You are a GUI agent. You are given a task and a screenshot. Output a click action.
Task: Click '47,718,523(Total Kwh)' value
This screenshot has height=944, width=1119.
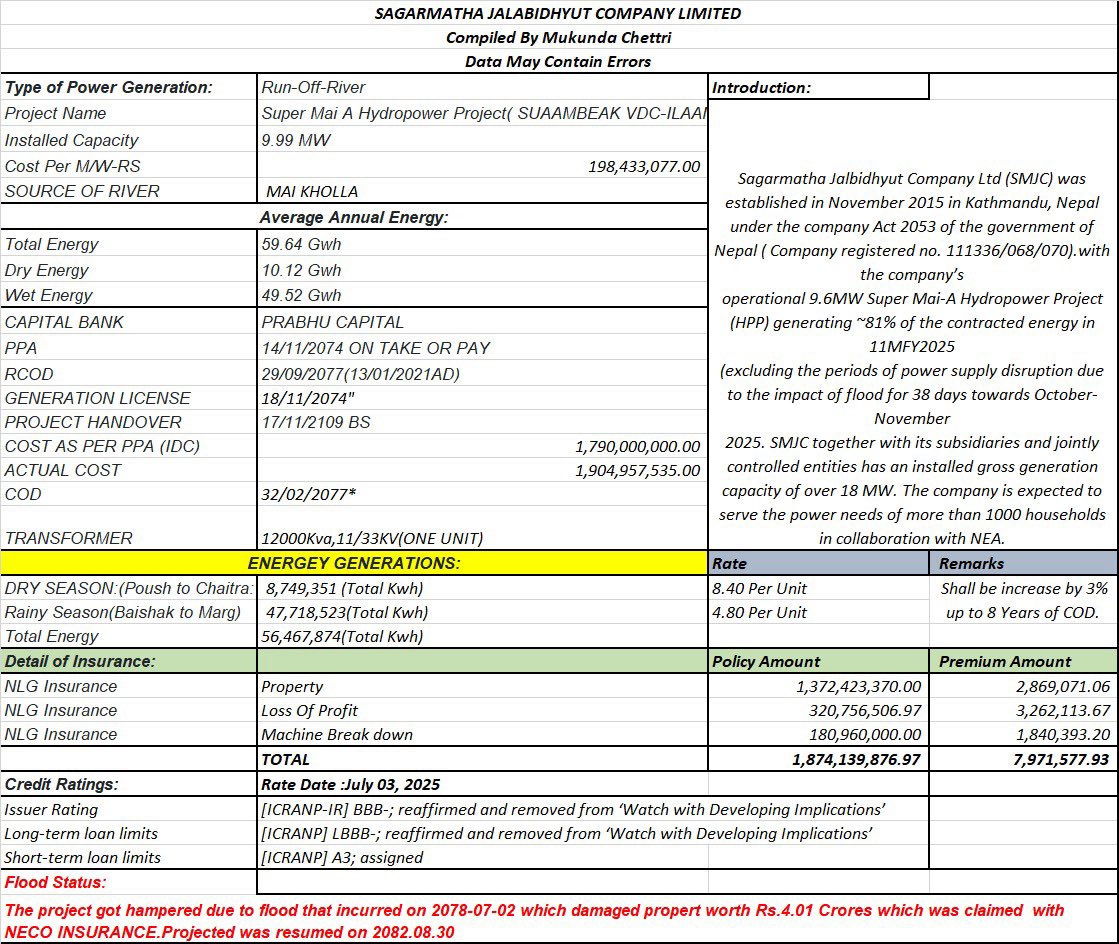point(347,612)
